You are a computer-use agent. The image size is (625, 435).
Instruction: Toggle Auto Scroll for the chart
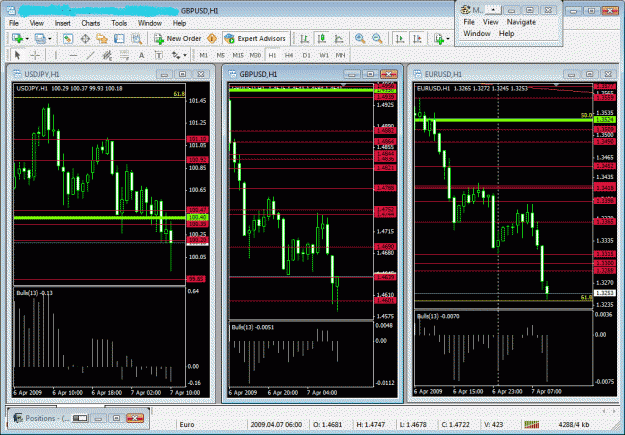click(x=400, y=39)
